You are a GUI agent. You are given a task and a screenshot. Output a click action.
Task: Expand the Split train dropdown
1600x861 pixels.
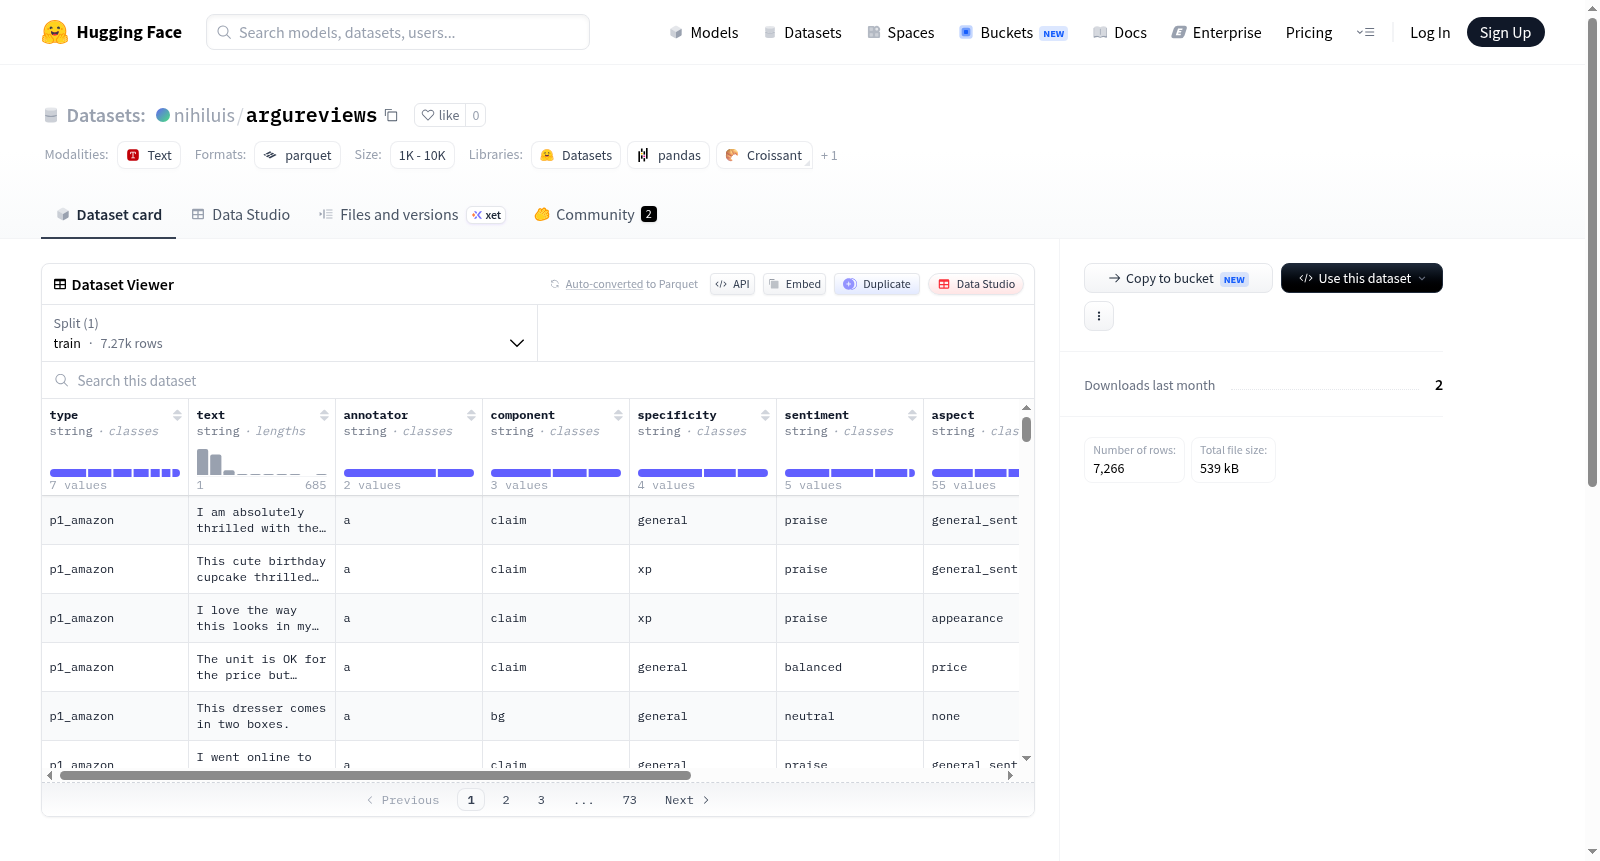pyautogui.click(x=289, y=333)
